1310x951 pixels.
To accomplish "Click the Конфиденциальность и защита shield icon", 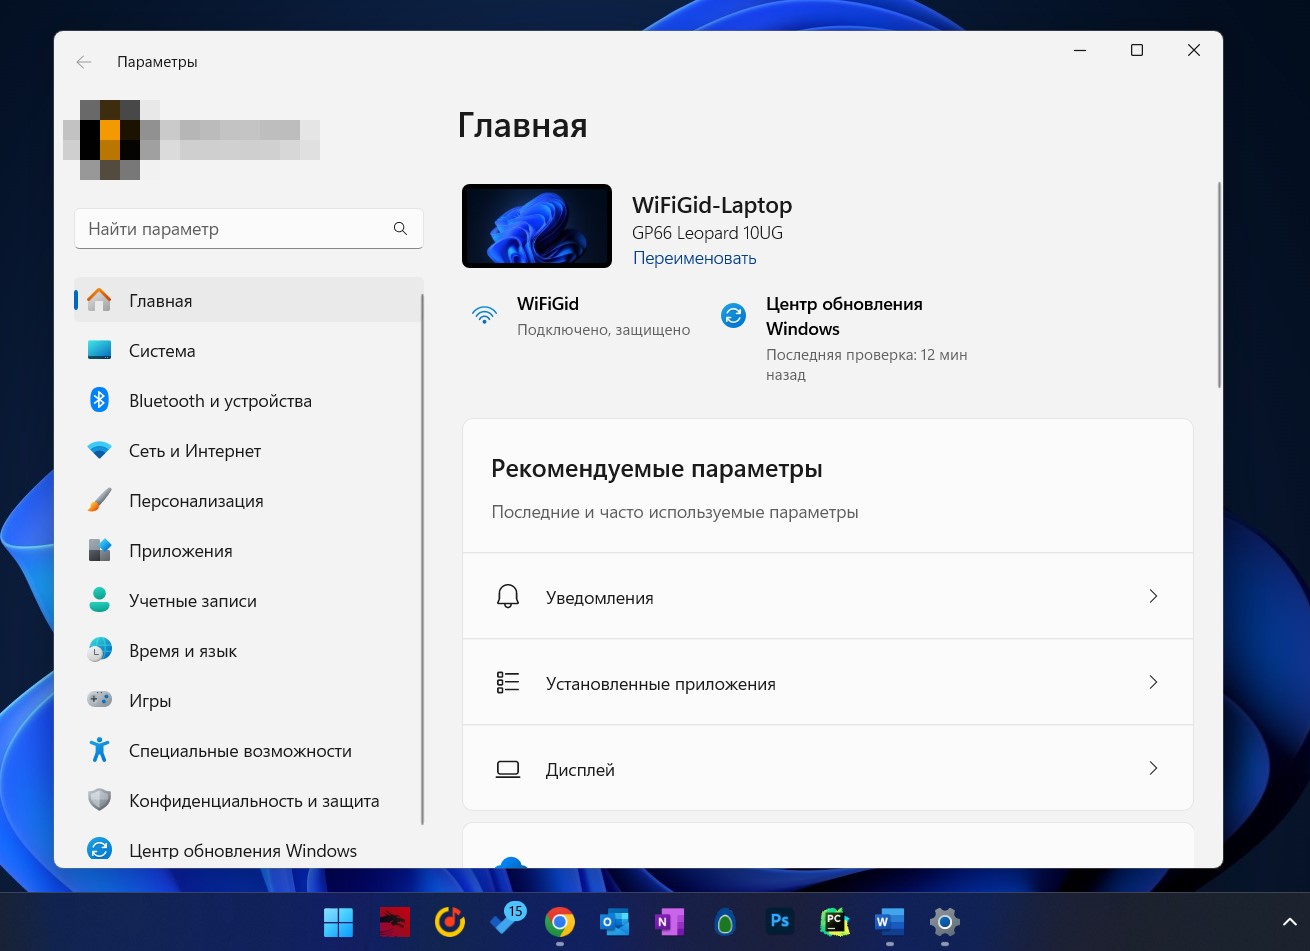I will (x=99, y=800).
